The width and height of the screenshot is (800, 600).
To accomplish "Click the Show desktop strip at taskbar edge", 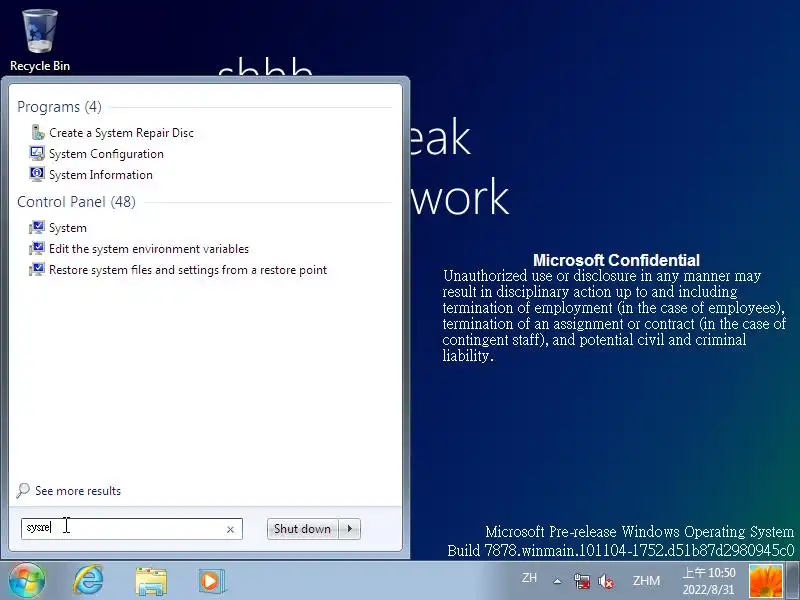I will (x=793, y=581).
